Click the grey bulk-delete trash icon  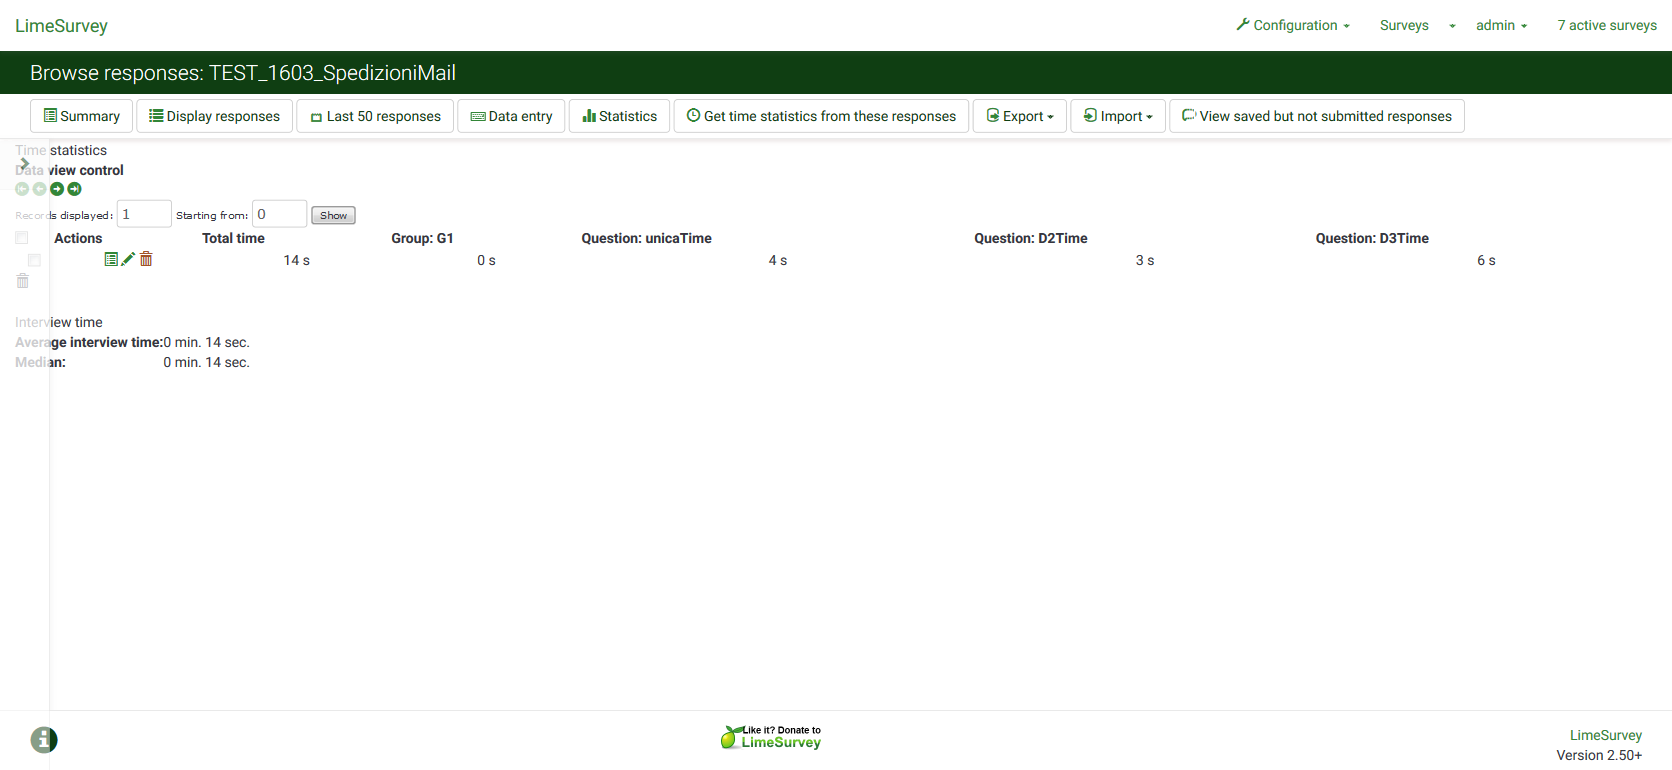pos(22,281)
